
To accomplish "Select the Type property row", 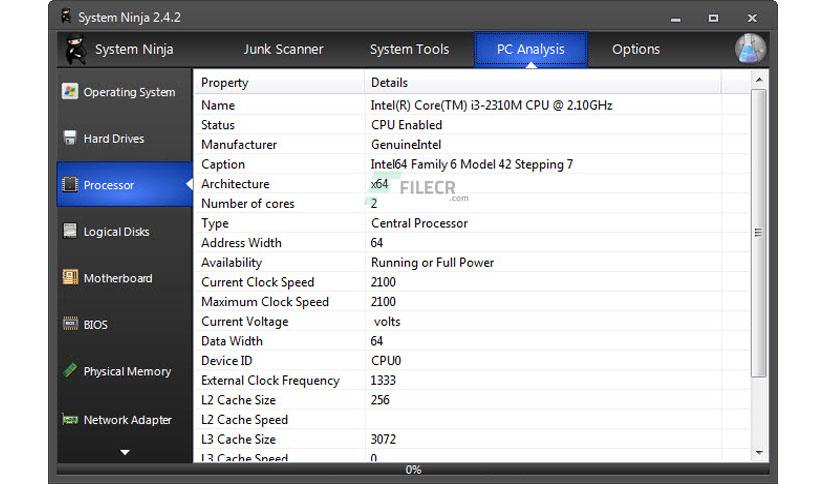I will click(472, 223).
